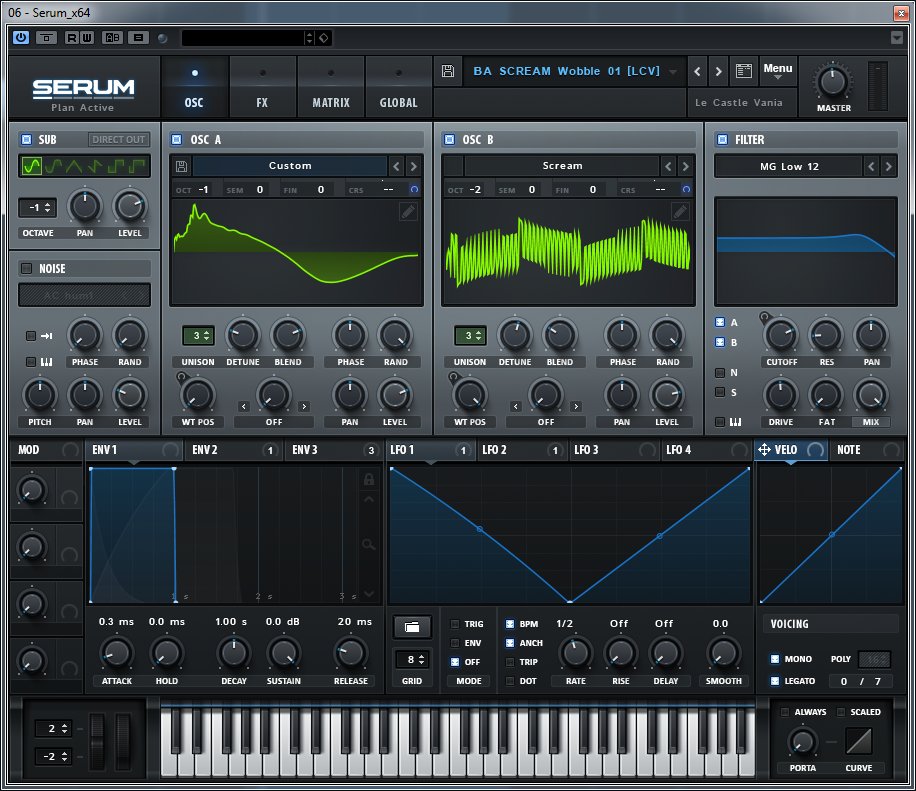Toggle the OSC B enable switch
Image resolution: width=916 pixels, height=791 pixels.
449,140
